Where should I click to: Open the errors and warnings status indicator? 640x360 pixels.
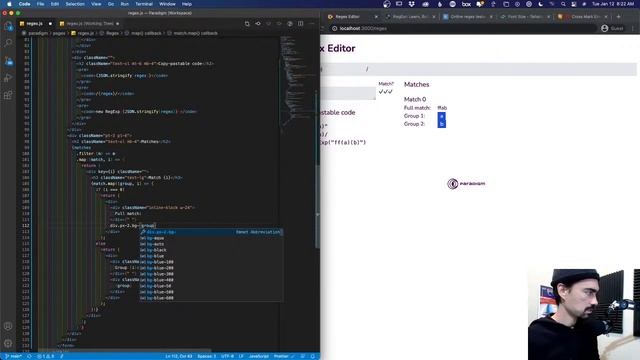45,356
